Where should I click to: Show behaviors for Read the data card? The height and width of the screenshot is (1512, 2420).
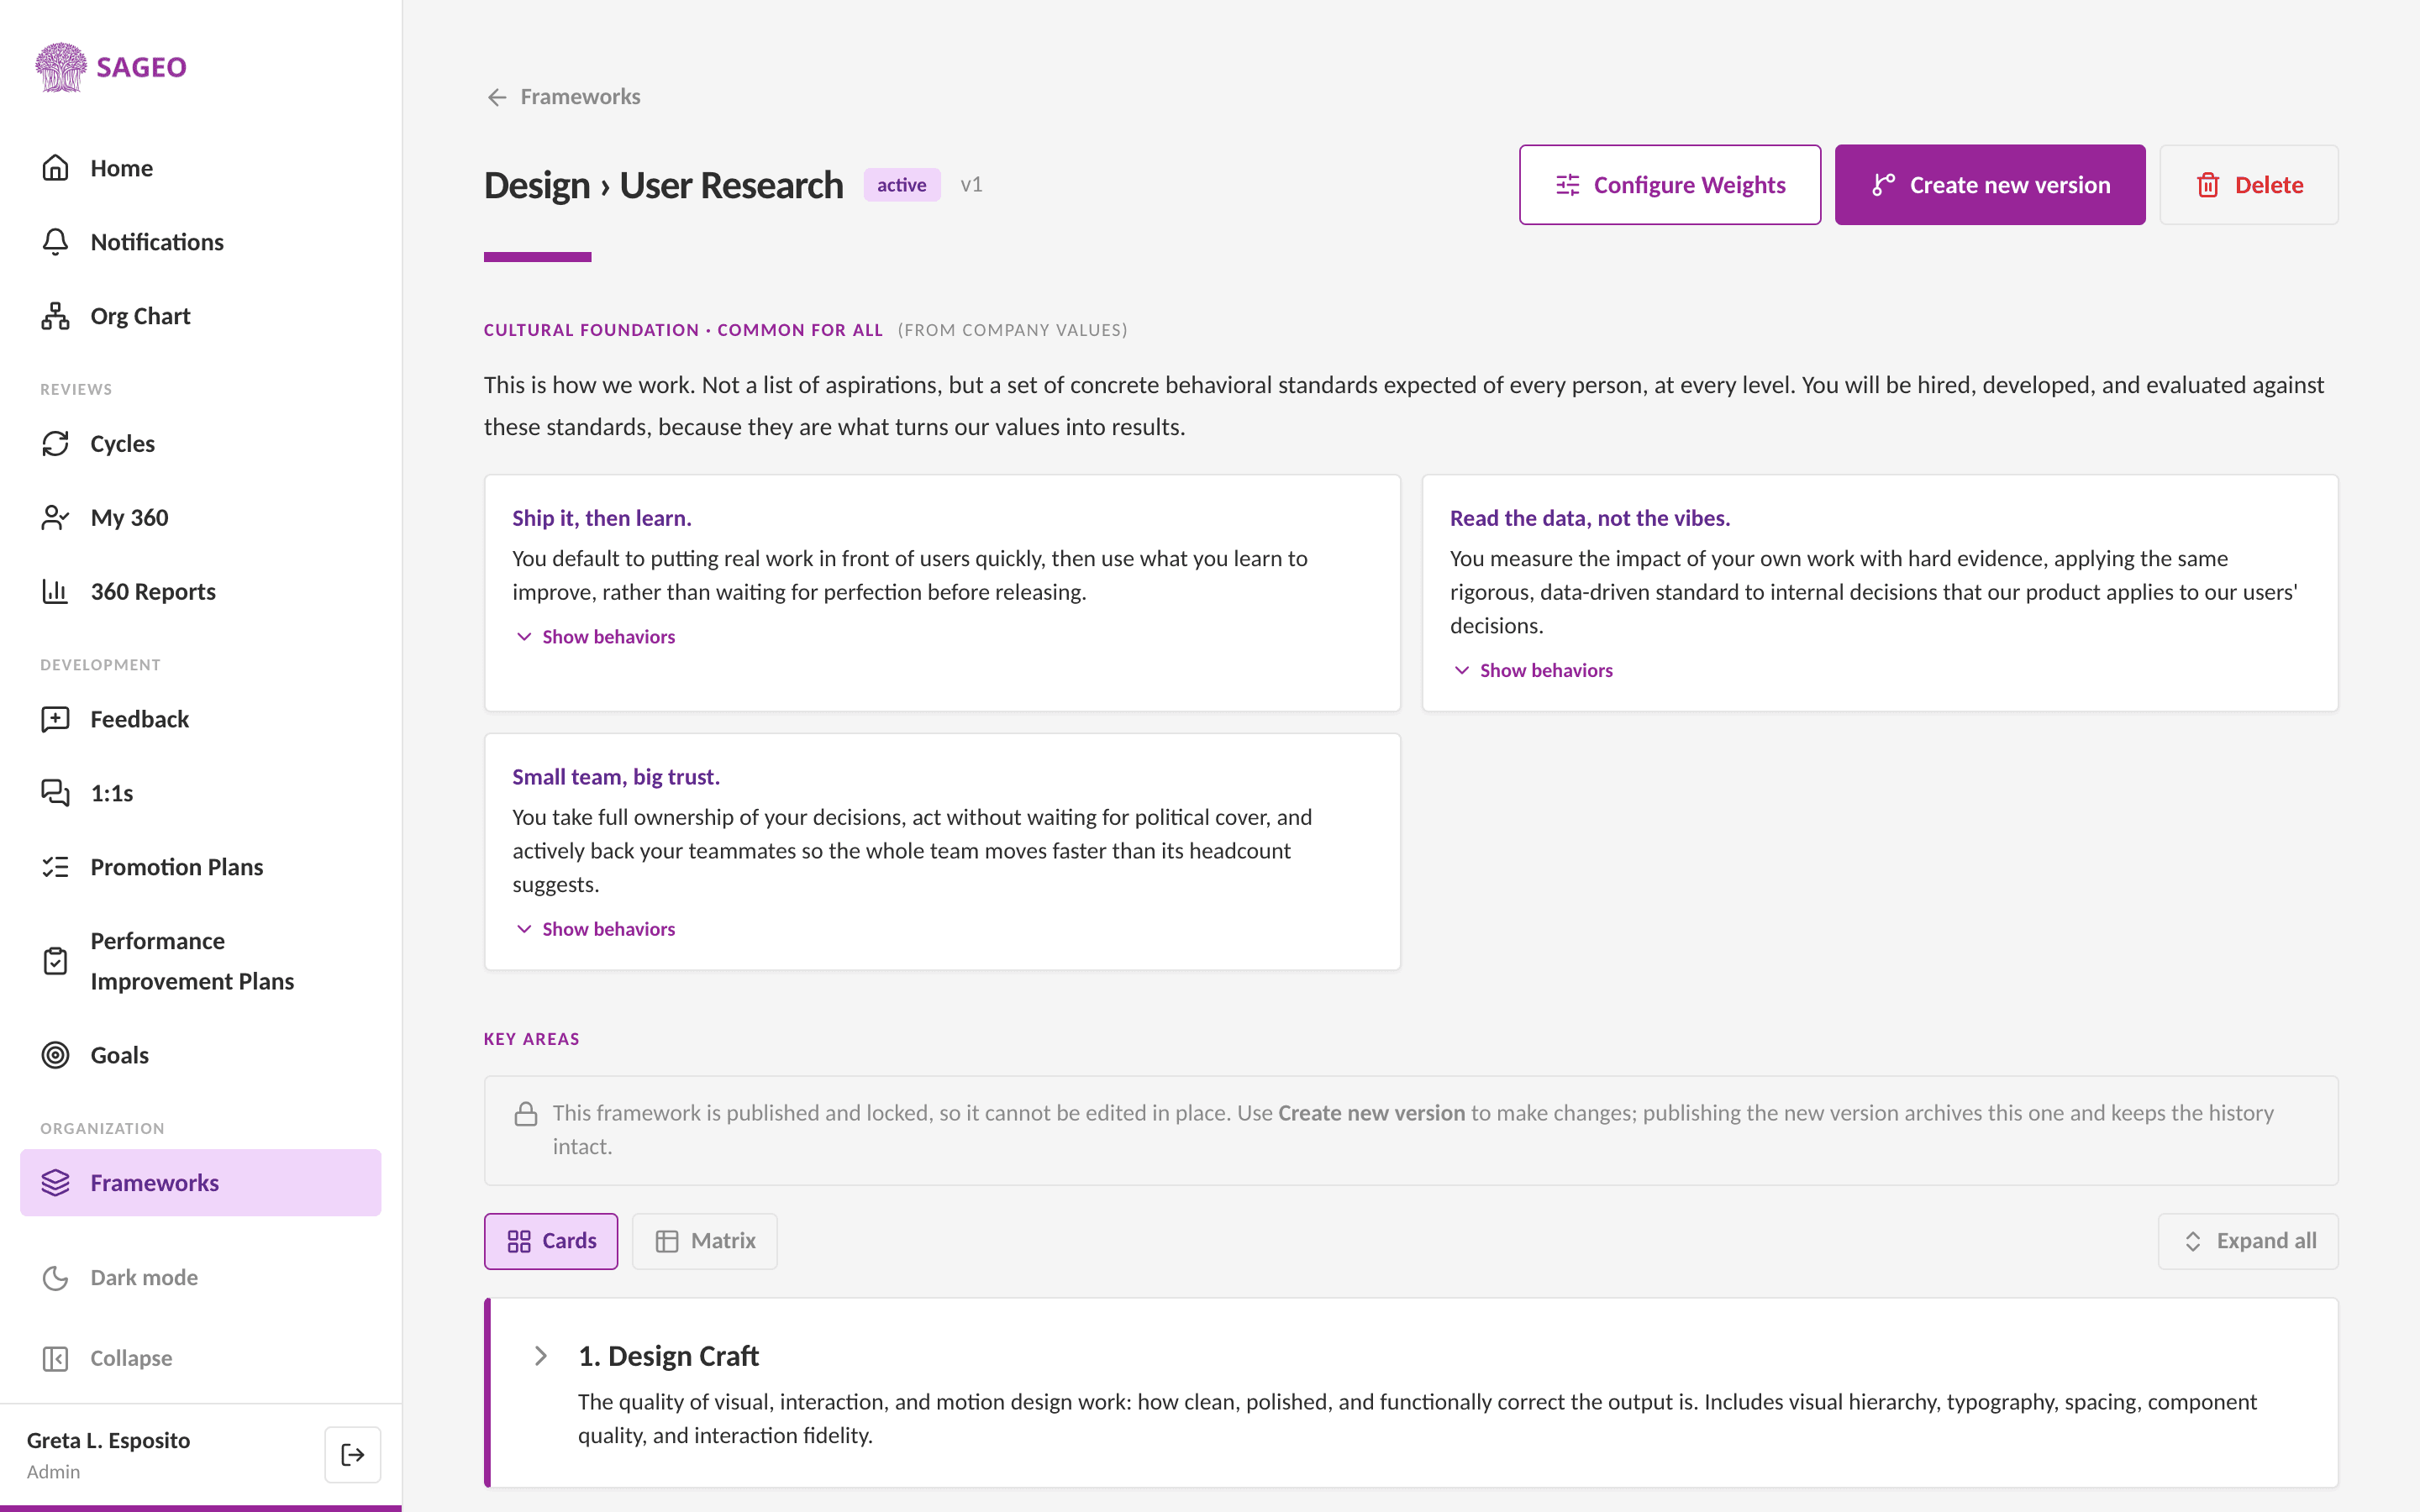click(1532, 671)
